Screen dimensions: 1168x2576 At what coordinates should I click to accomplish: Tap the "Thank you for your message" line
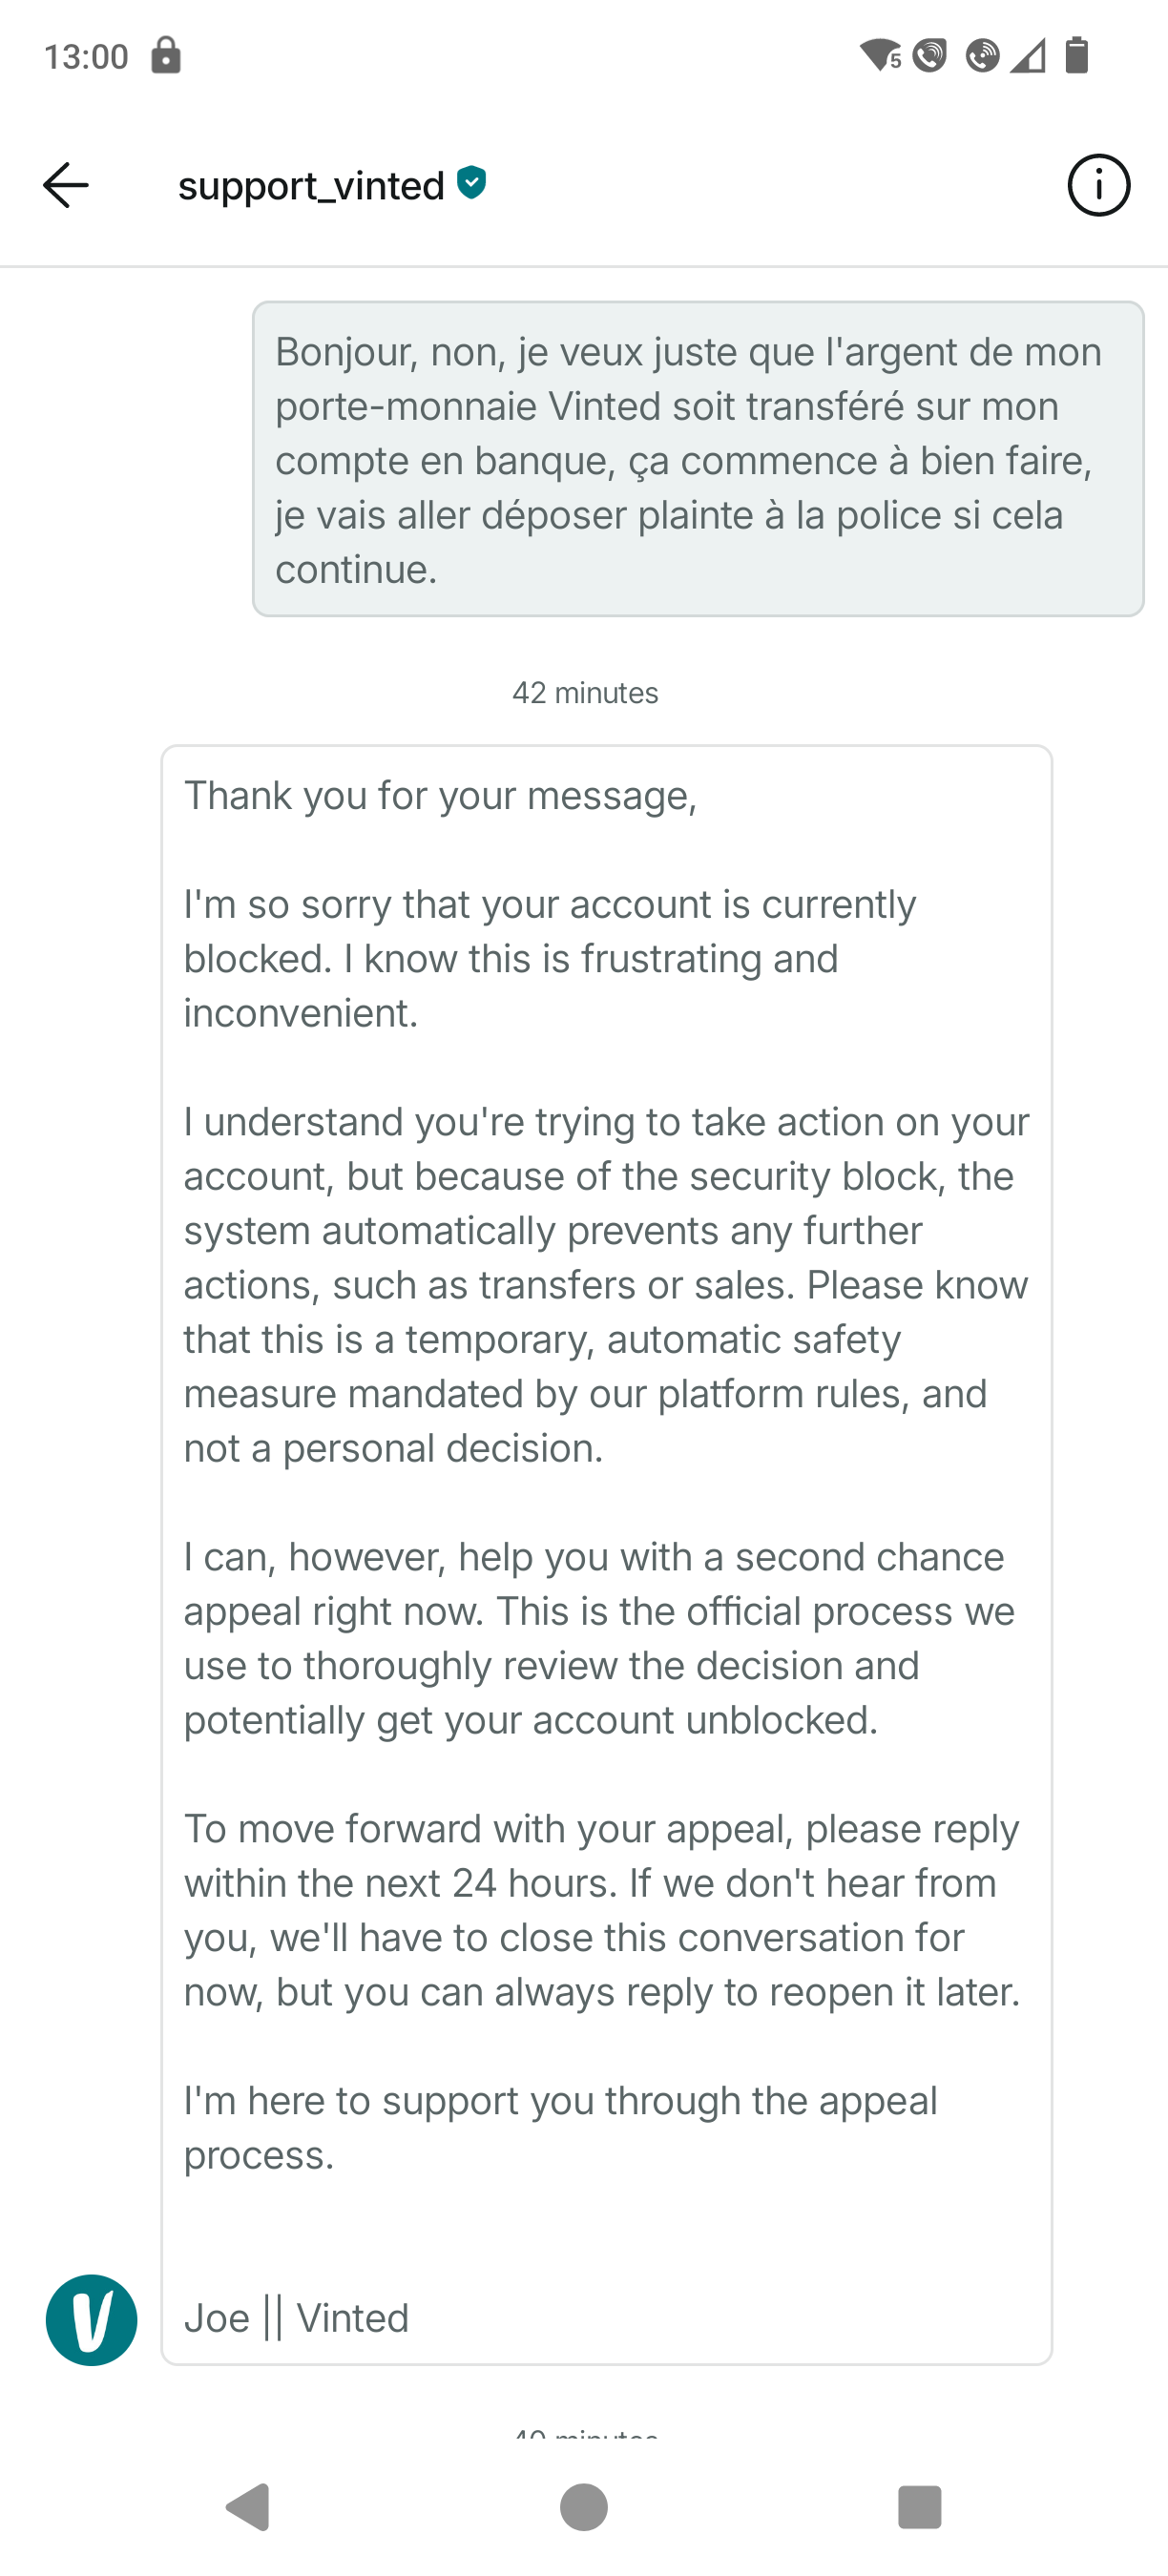[x=440, y=796]
